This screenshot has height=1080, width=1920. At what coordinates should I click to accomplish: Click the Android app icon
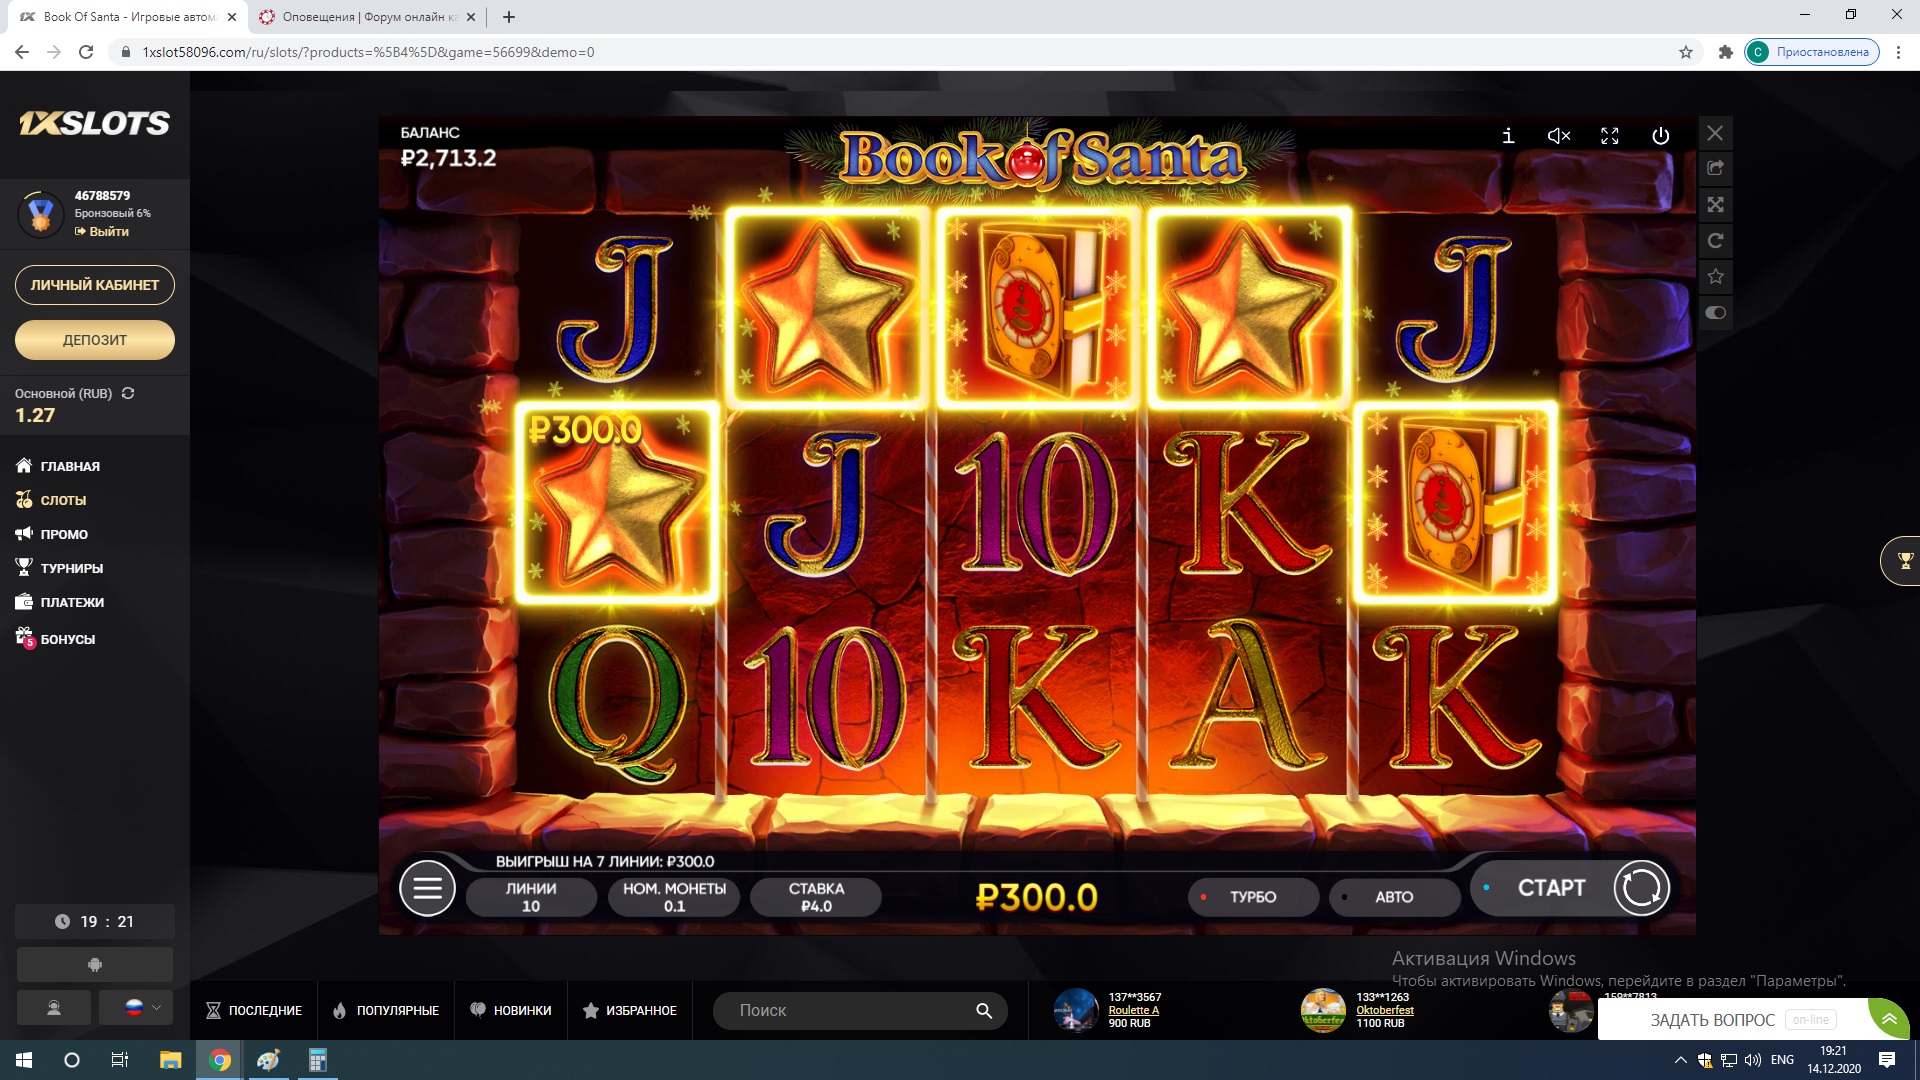pos(95,965)
